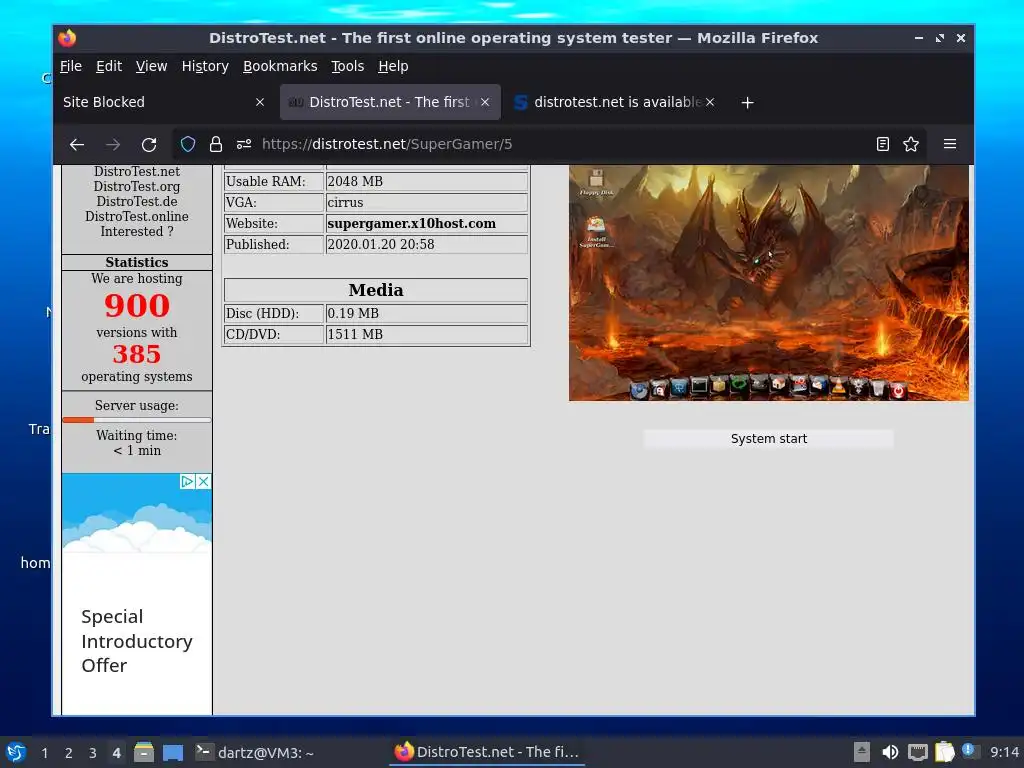Open the volume control tray icon
Viewport: 1024px width, 768px height.
pyautogui.click(x=889, y=752)
